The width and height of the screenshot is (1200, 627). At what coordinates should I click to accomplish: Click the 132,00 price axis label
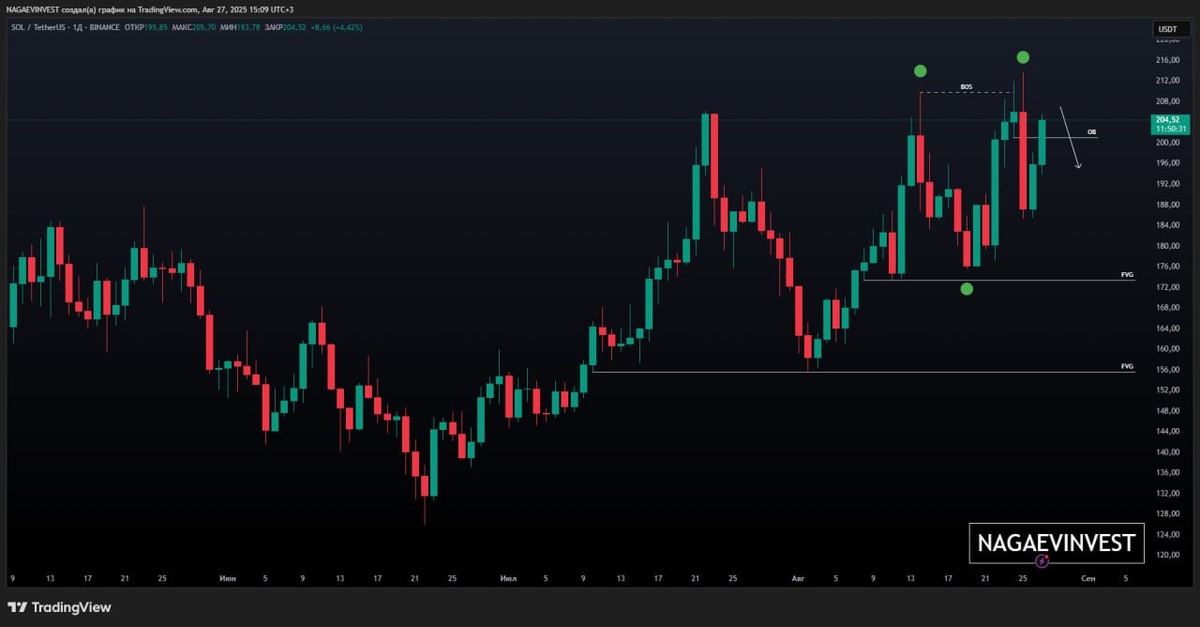[1166, 492]
